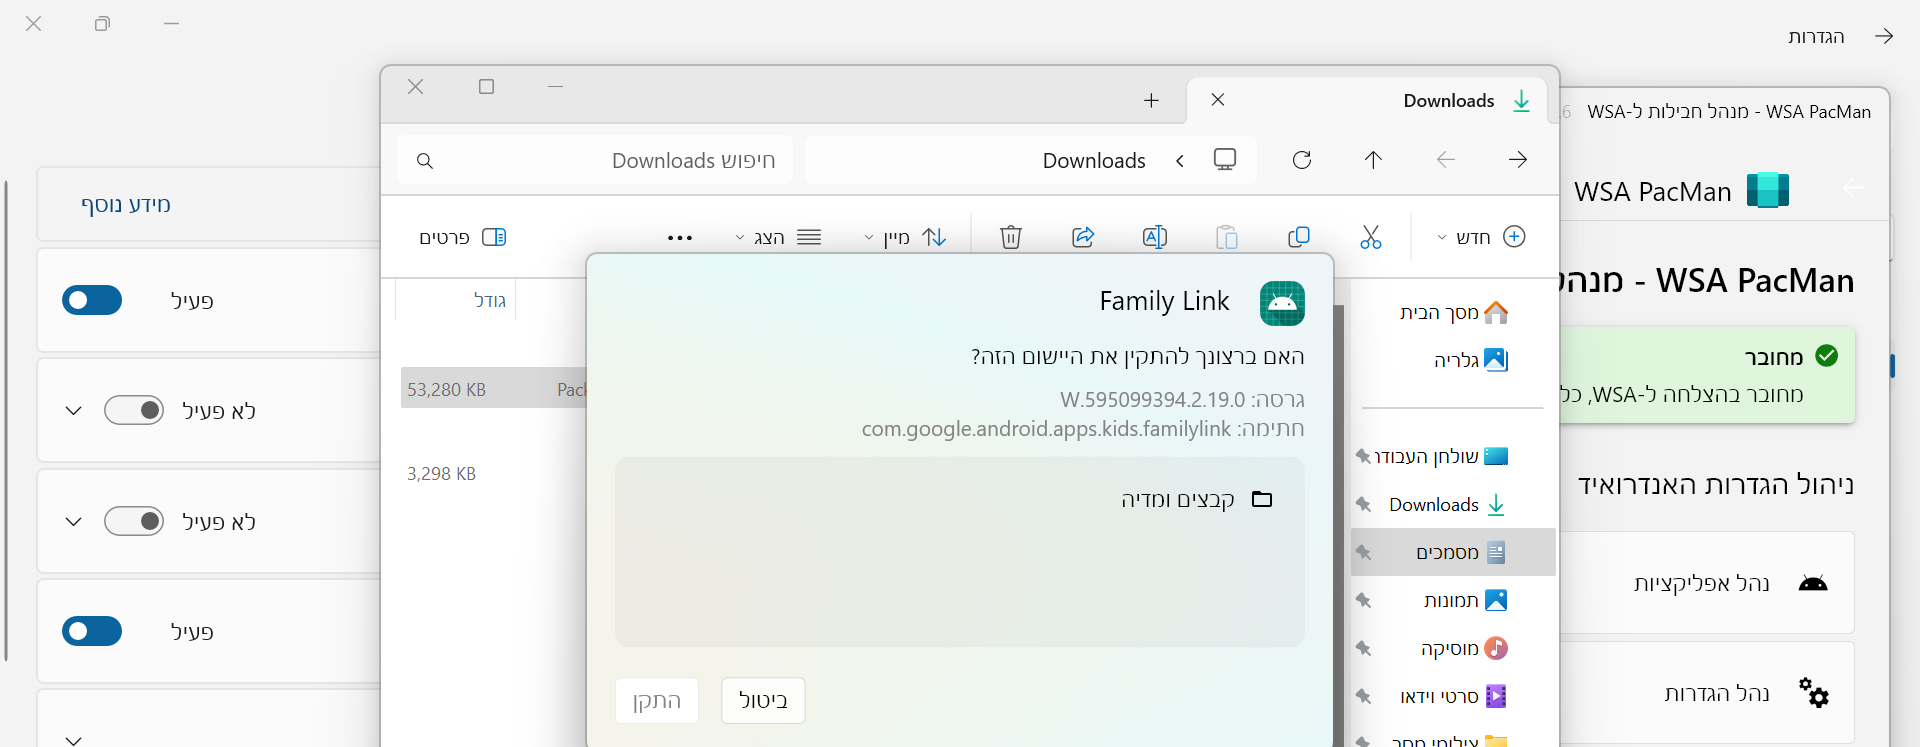Open the מיין (Sort) dropdown
This screenshot has height=747, width=1920.
click(x=905, y=237)
